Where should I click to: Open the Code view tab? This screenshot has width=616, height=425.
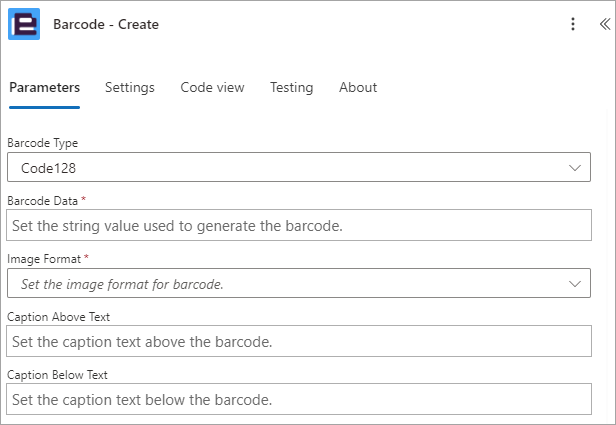point(212,87)
